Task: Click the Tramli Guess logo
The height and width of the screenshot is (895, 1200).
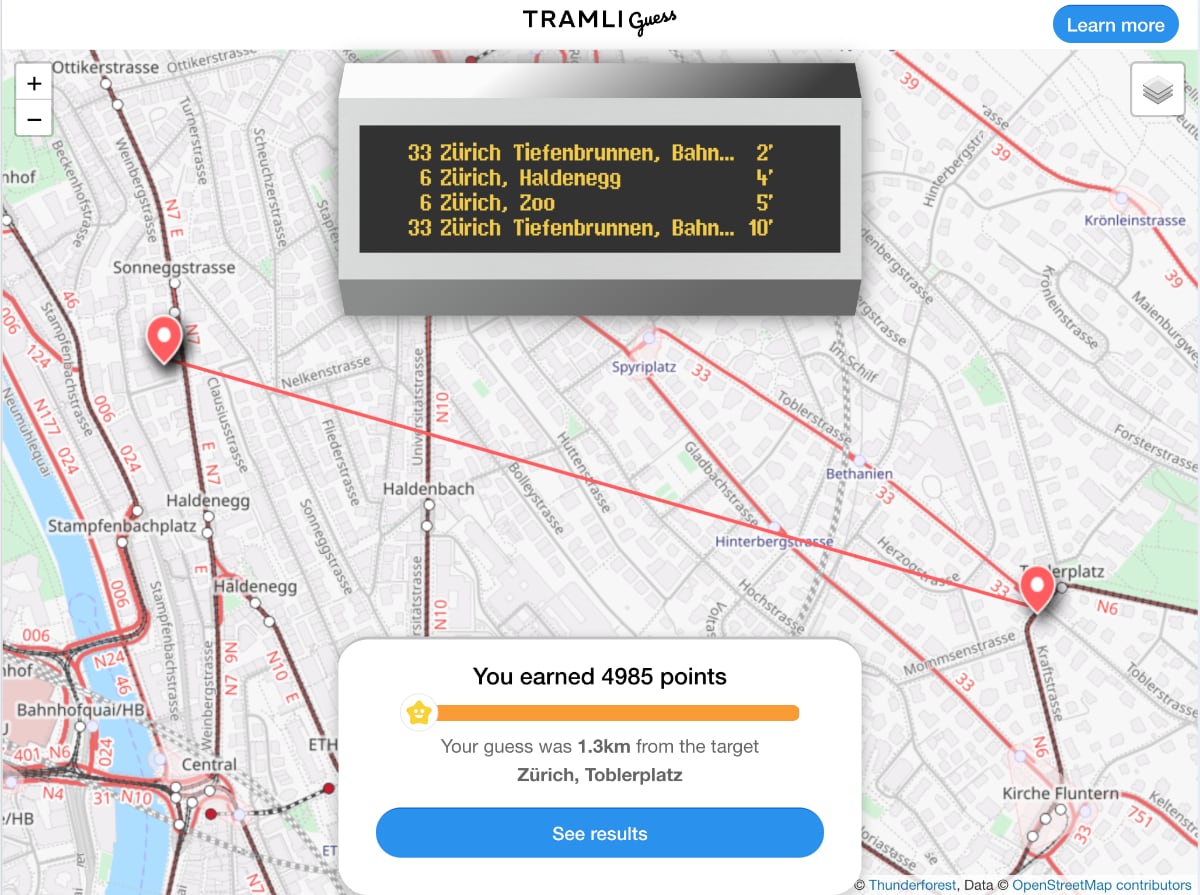Action: click(x=600, y=22)
